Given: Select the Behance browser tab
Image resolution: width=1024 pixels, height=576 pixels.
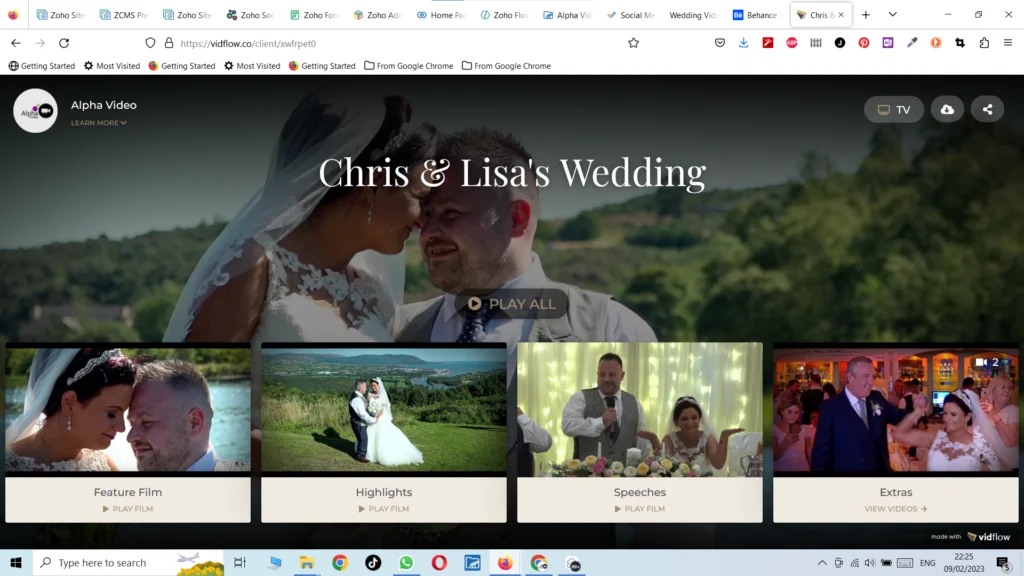Looking at the screenshot, I should 757,14.
